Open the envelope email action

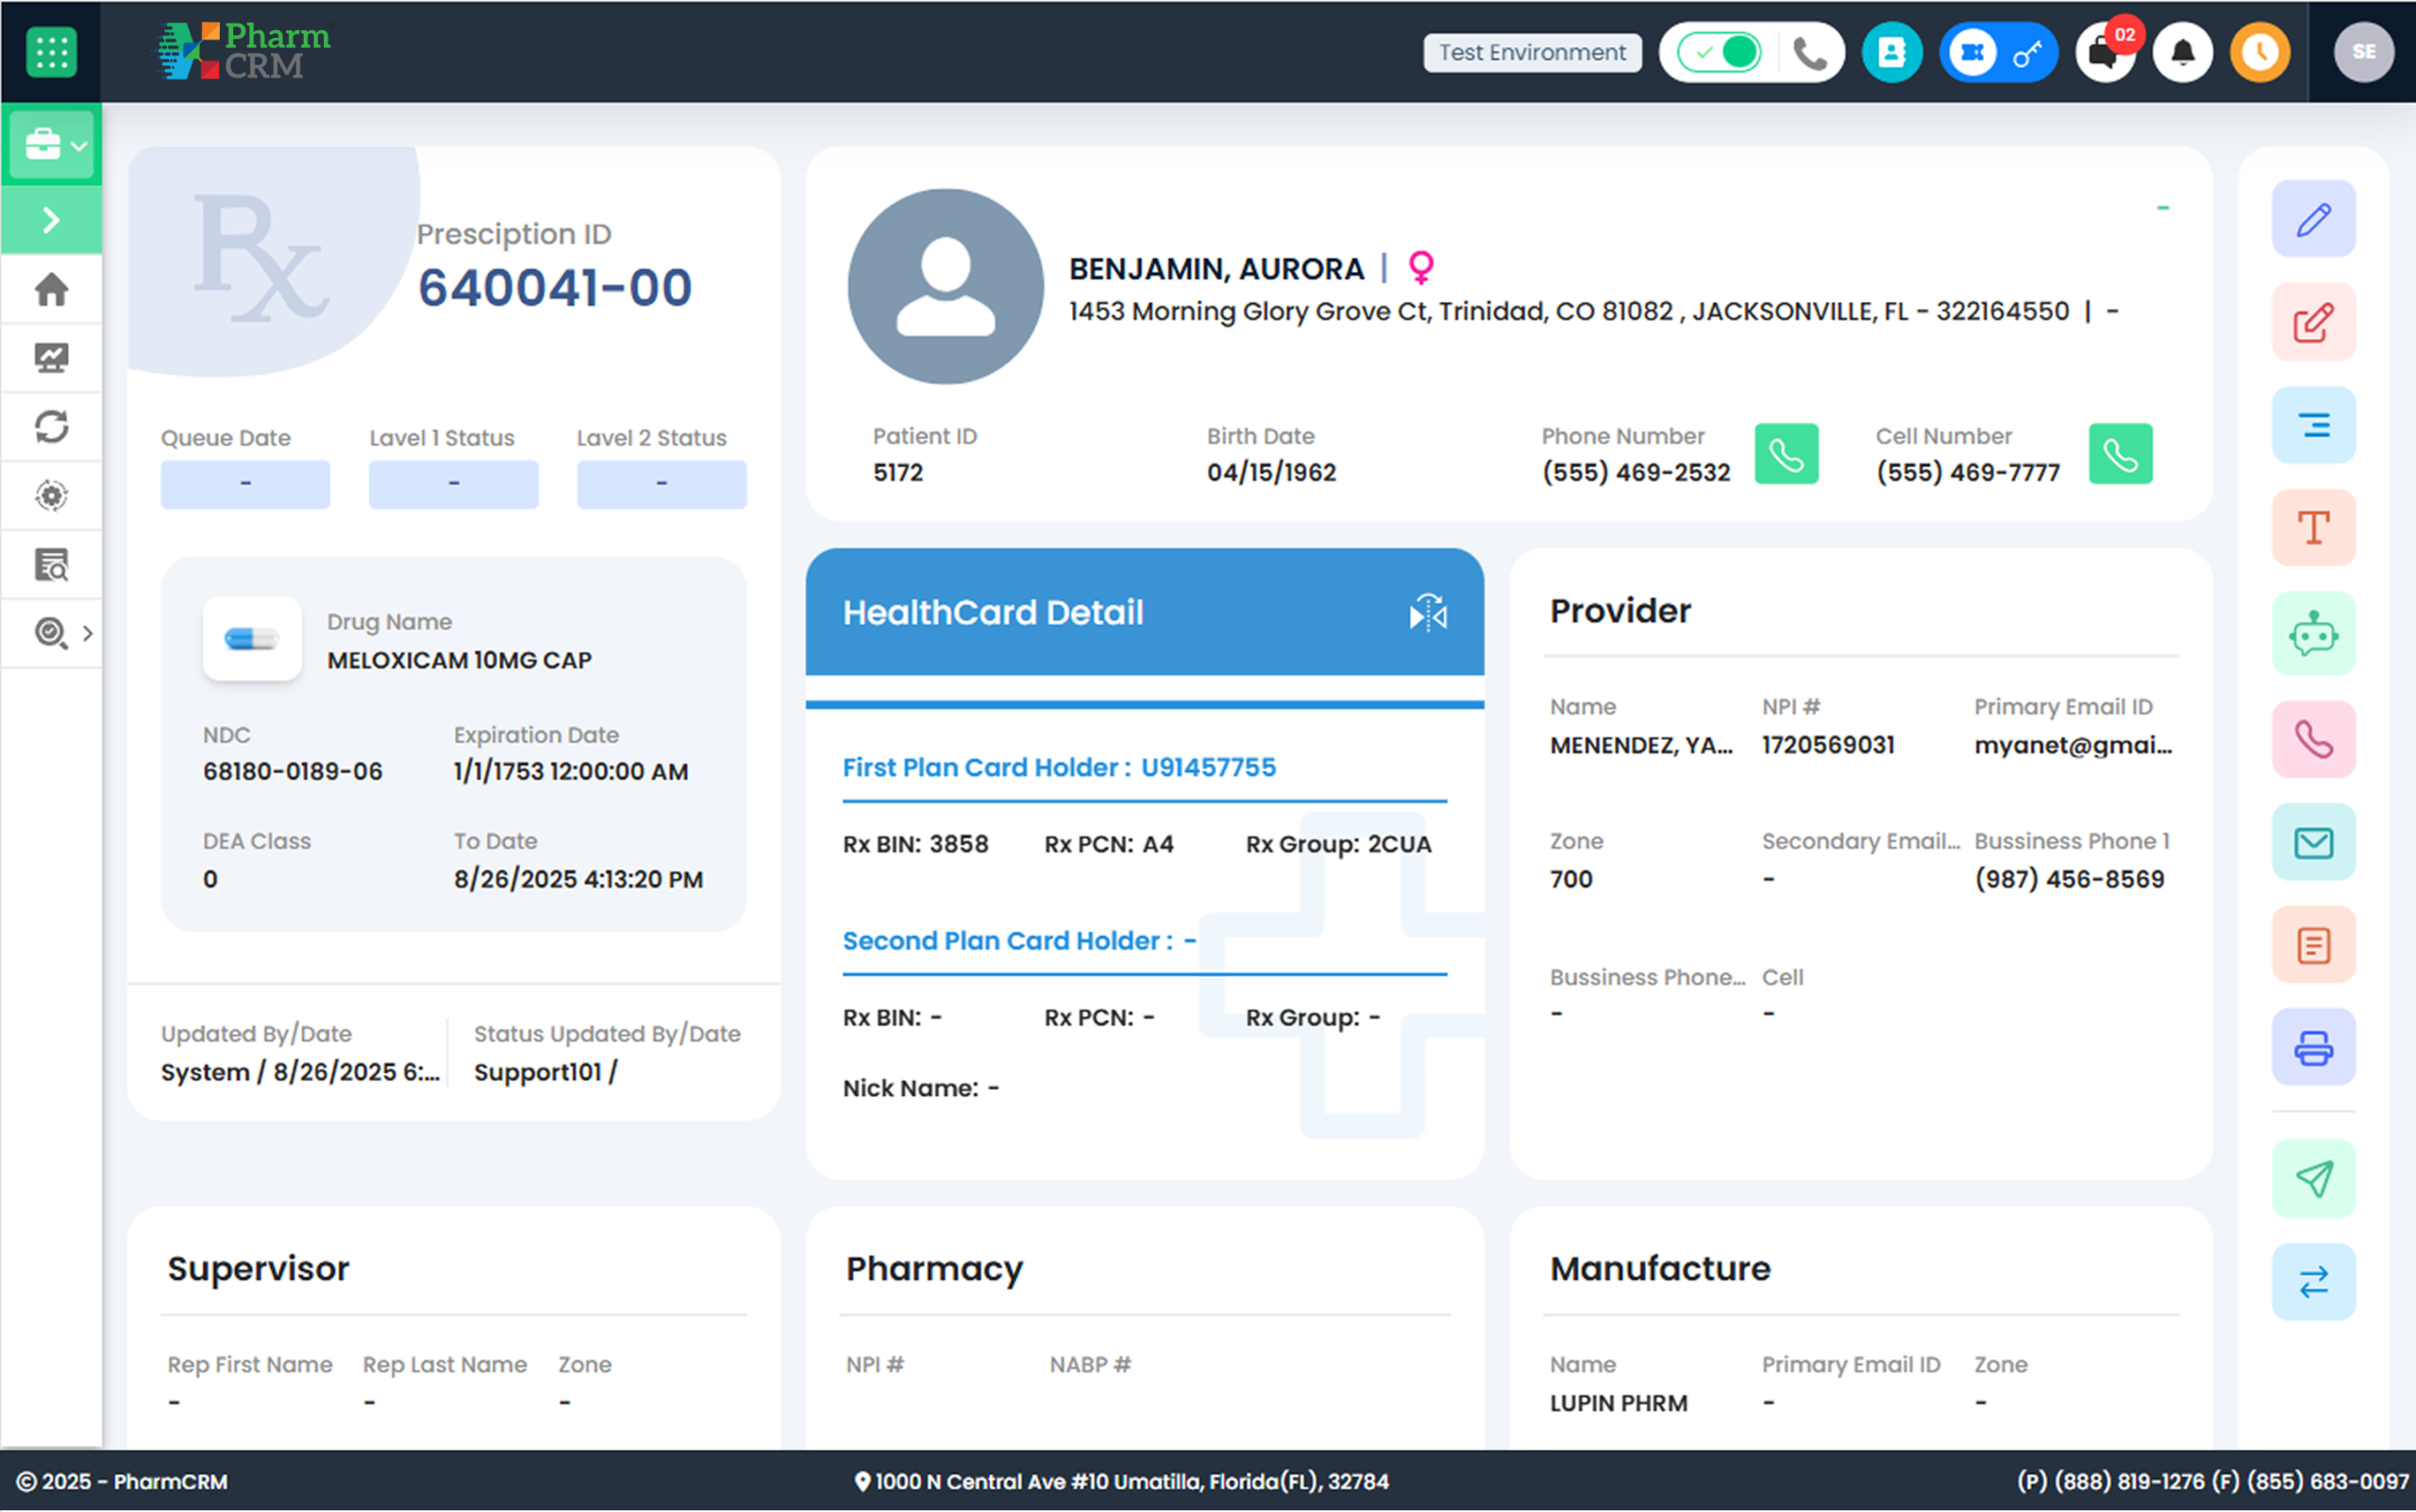click(x=2313, y=843)
